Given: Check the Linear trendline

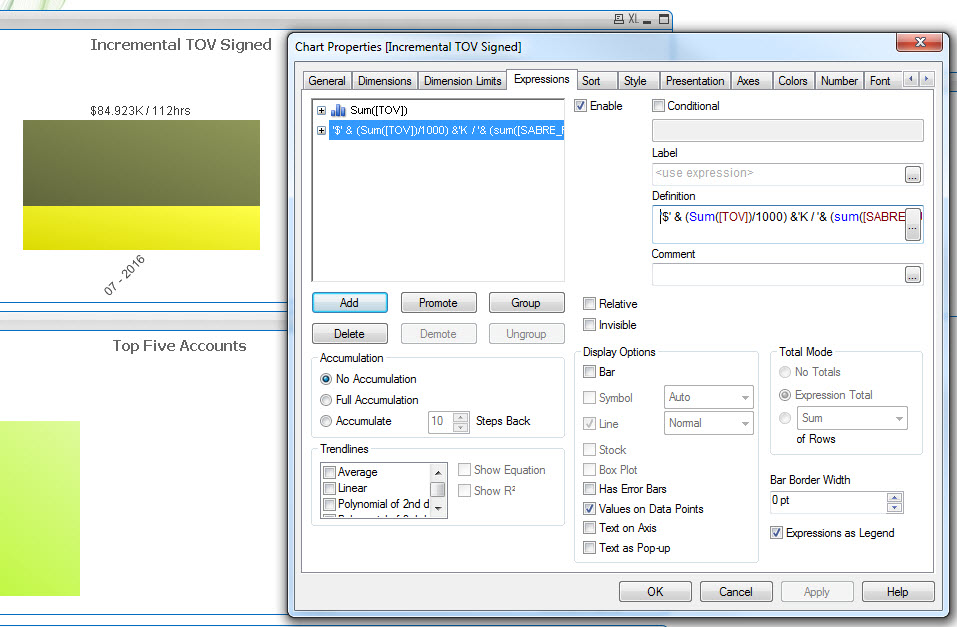Looking at the screenshot, I should click(x=330, y=488).
